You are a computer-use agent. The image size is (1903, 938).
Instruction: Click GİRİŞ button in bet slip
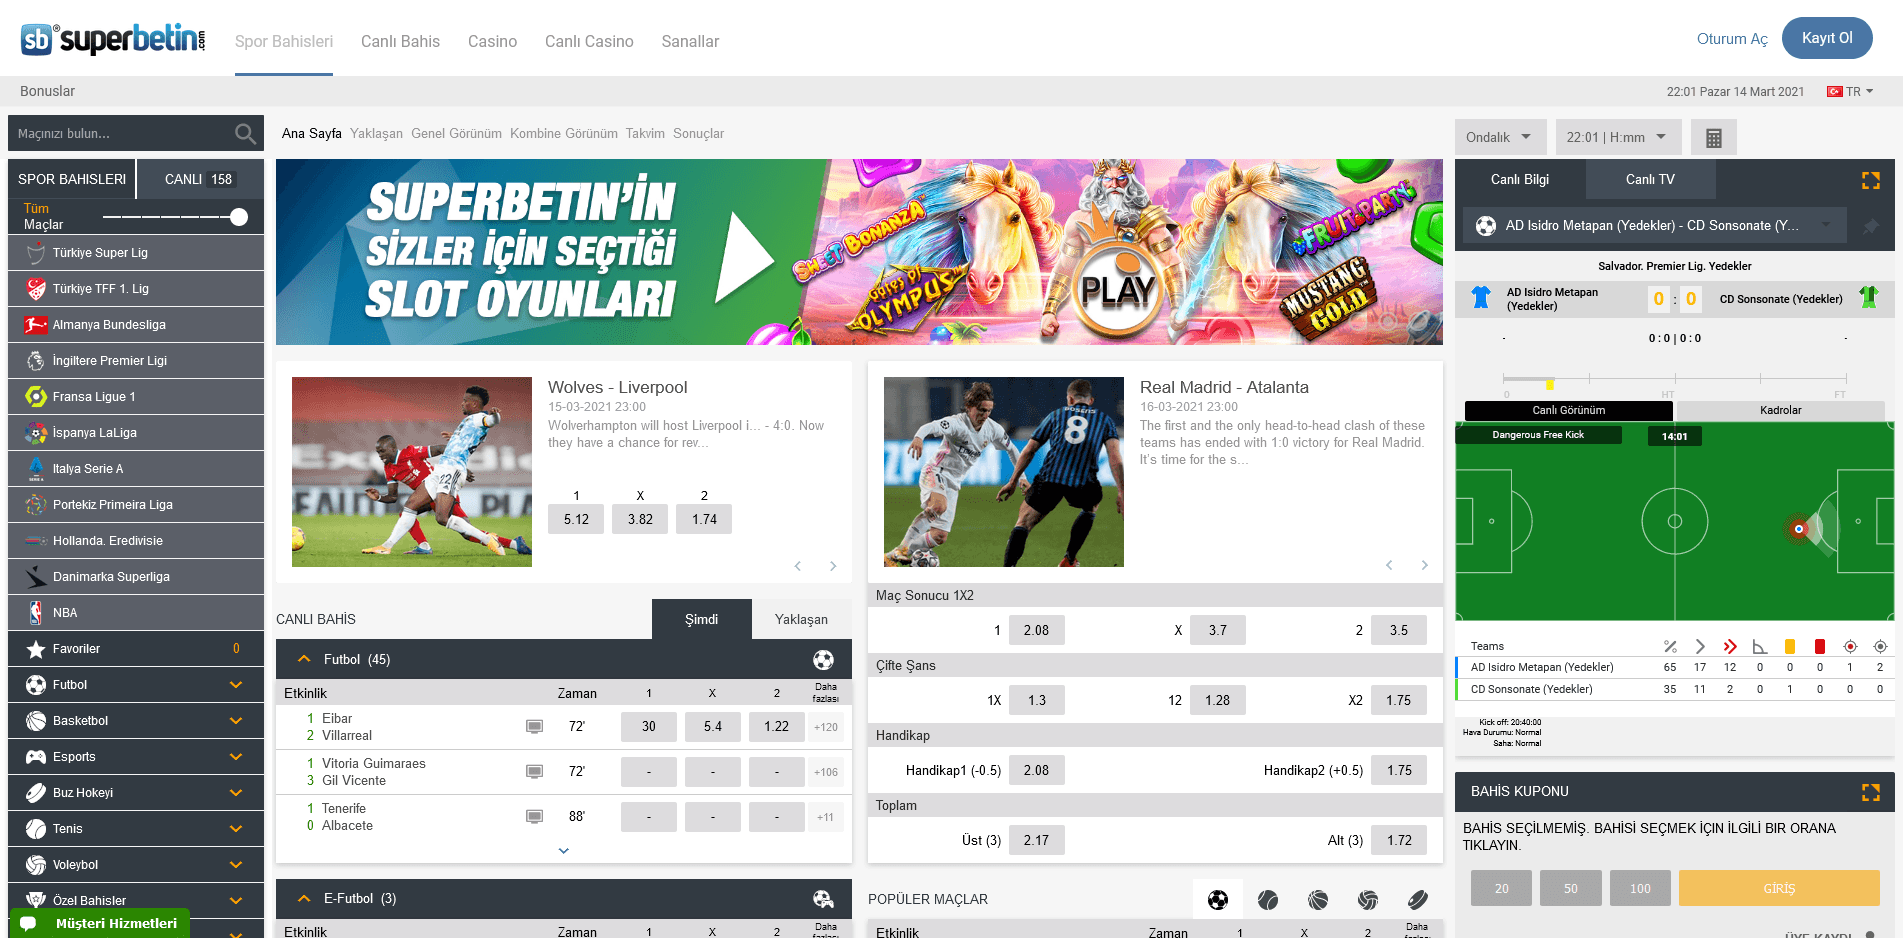1779,888
